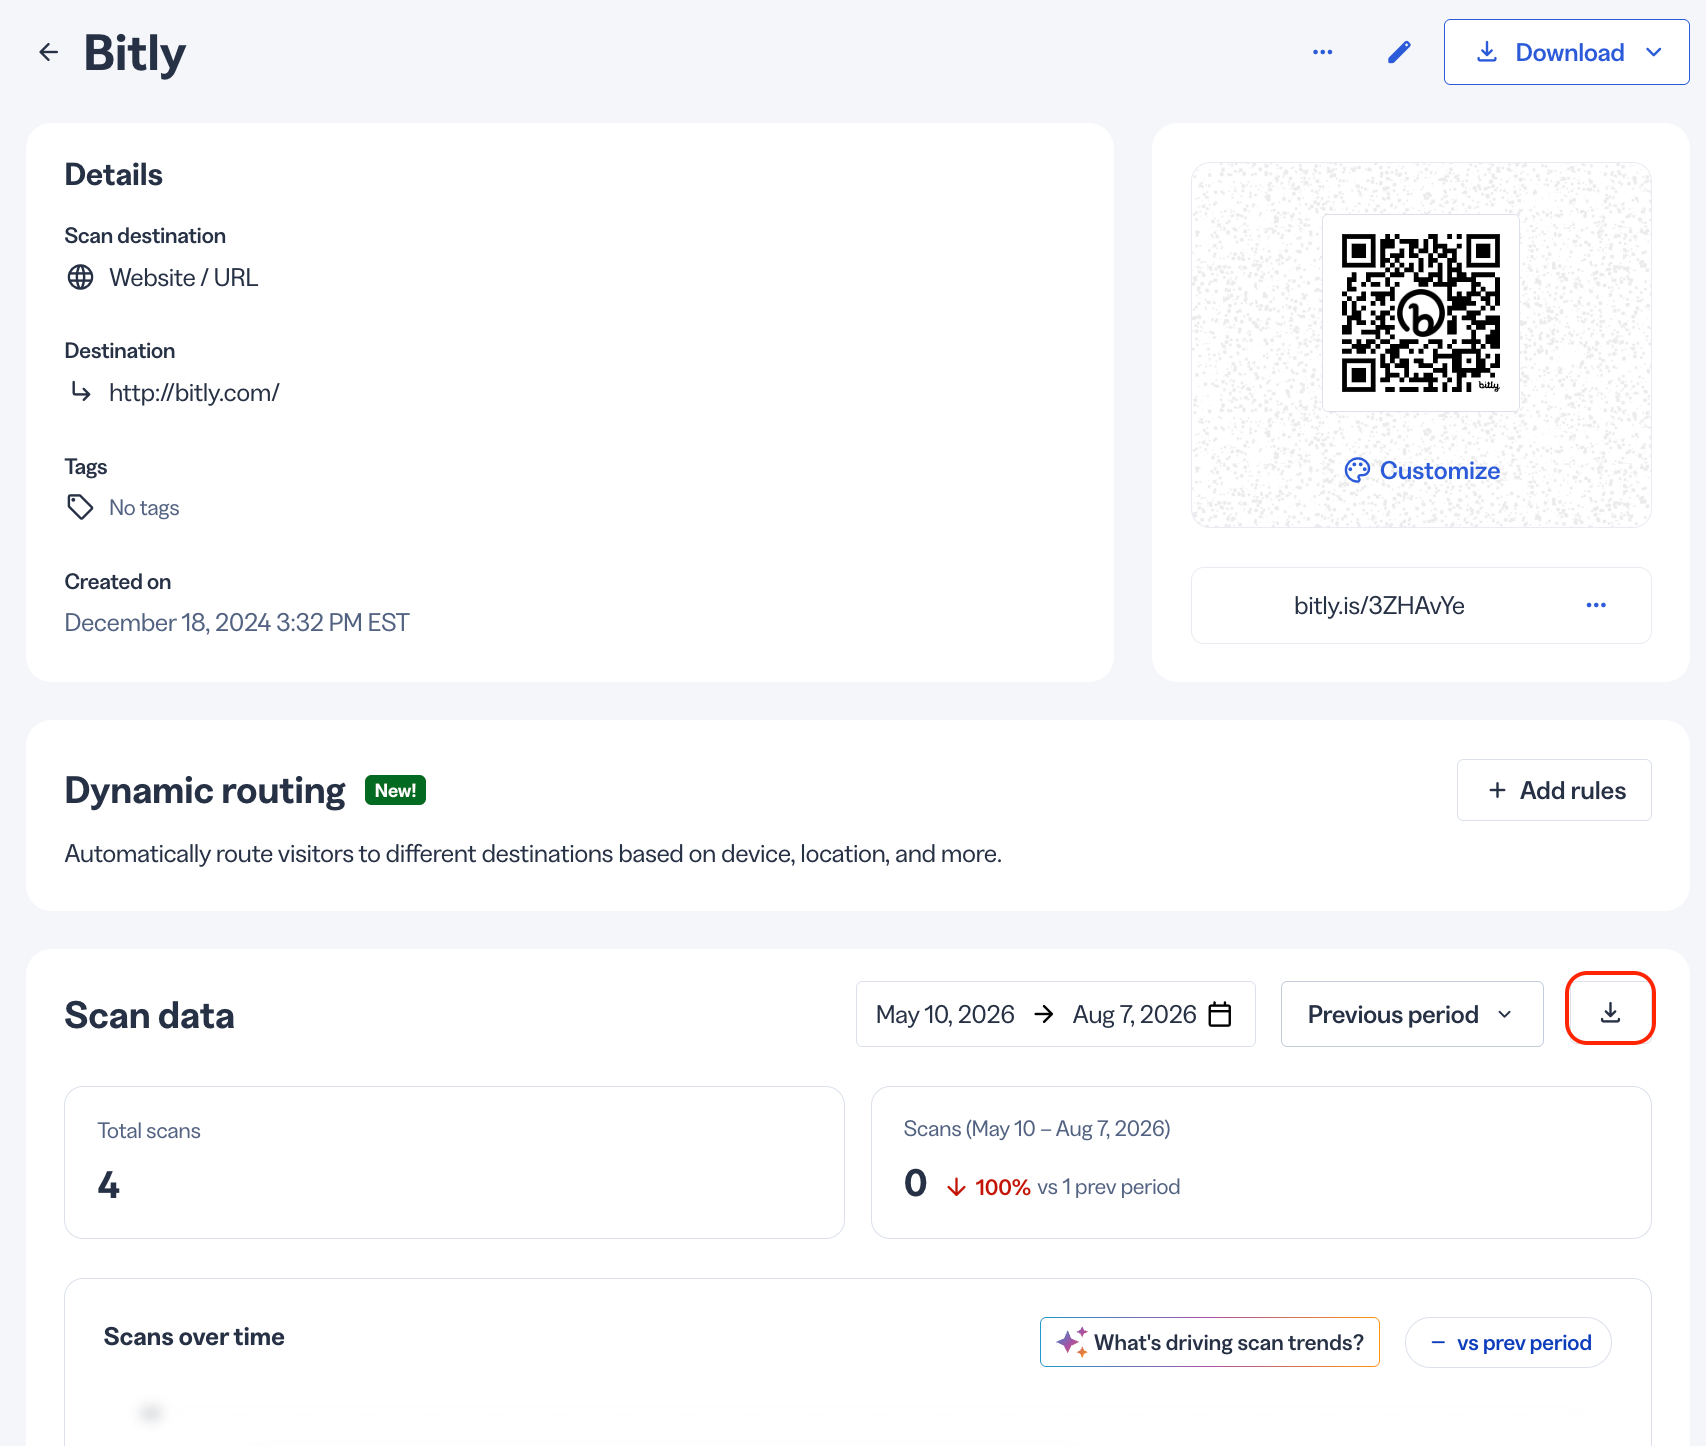Click the Bitly page title
This screenshot has width=1706, height=1446.
tap(135, 52)
